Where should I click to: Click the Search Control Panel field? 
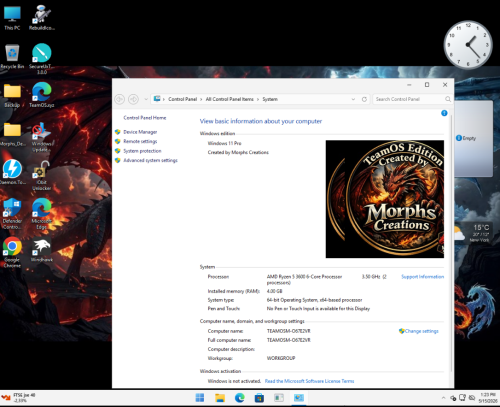click(410, 99)
